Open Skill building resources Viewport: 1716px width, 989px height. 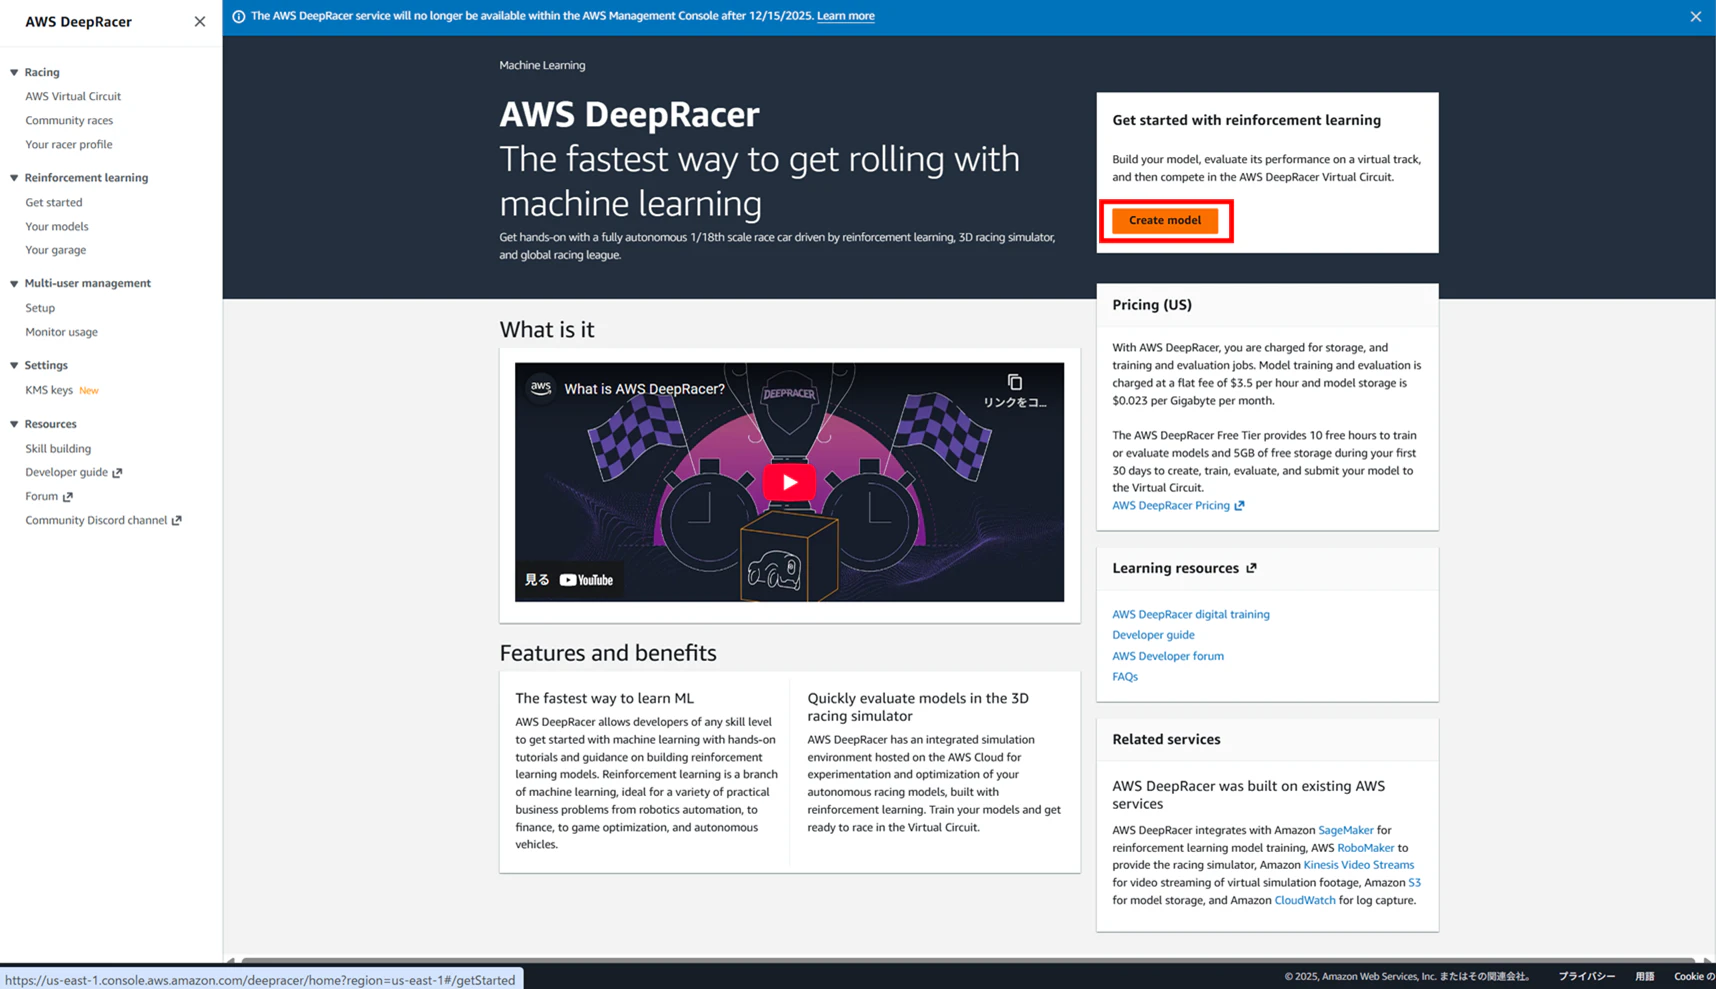(58, 449)
